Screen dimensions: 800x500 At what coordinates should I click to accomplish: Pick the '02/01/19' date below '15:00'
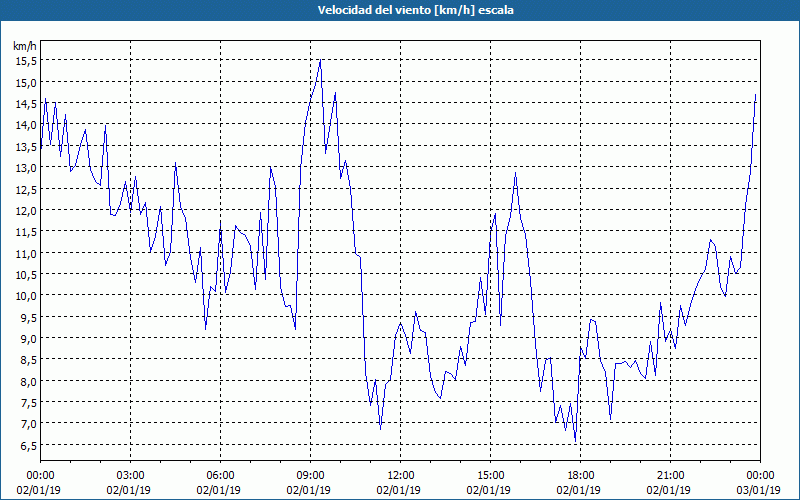489,490
